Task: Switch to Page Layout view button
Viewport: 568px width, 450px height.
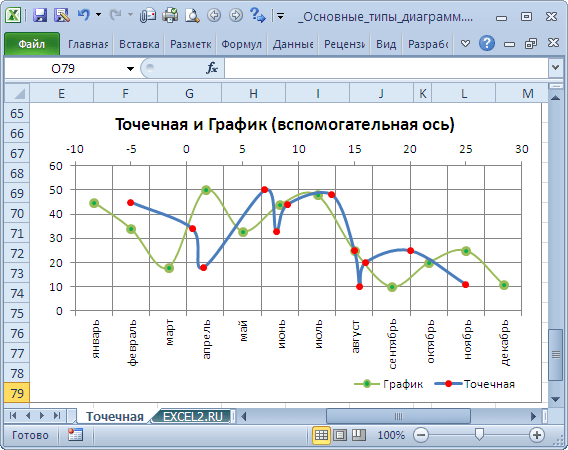Action: (x=340, y=435)
